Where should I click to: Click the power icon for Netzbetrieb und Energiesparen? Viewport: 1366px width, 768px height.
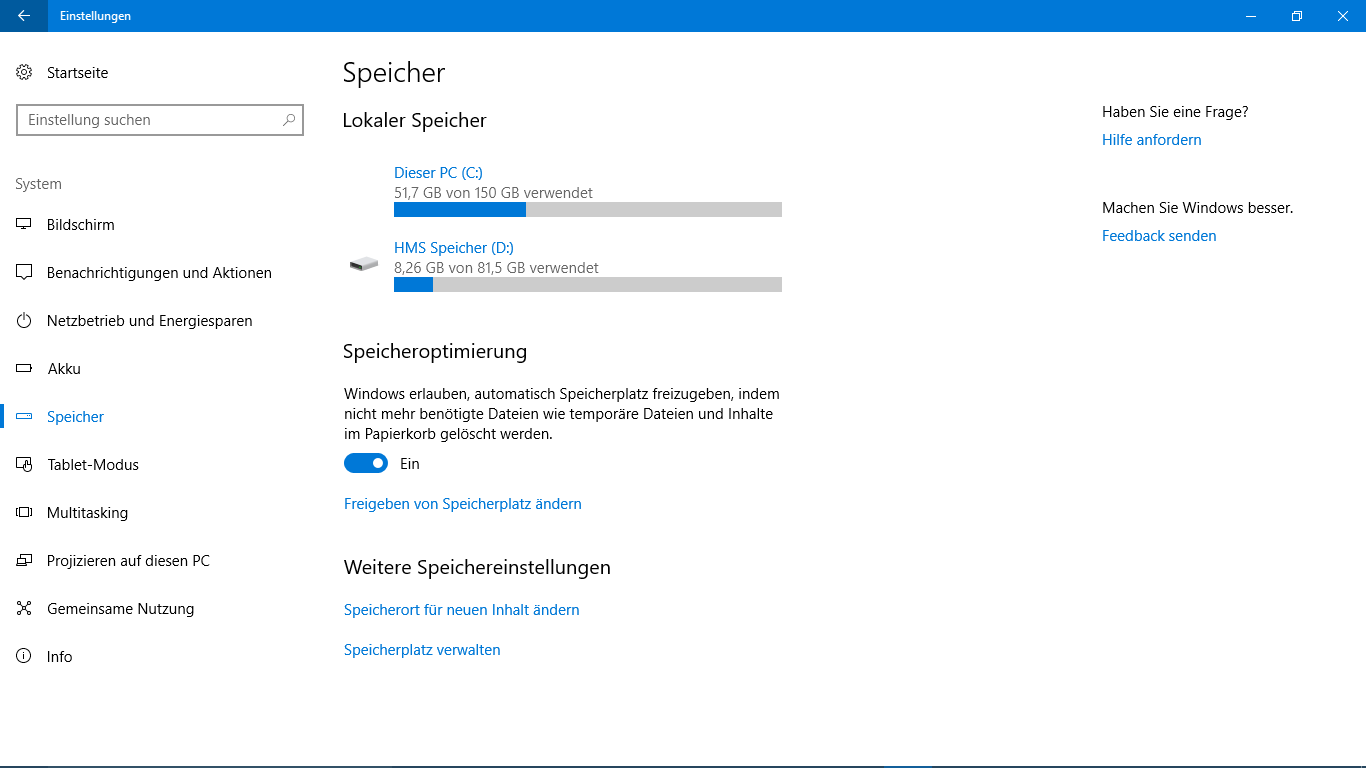[24, 321]
